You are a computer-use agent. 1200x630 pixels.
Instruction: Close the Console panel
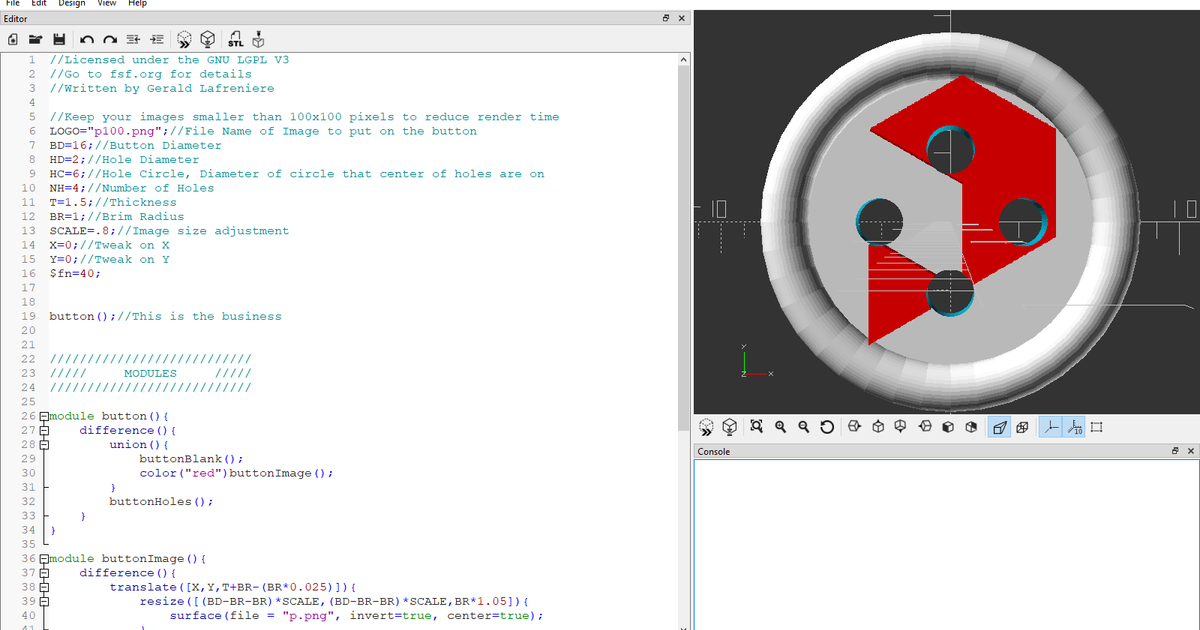(1191, 452)
